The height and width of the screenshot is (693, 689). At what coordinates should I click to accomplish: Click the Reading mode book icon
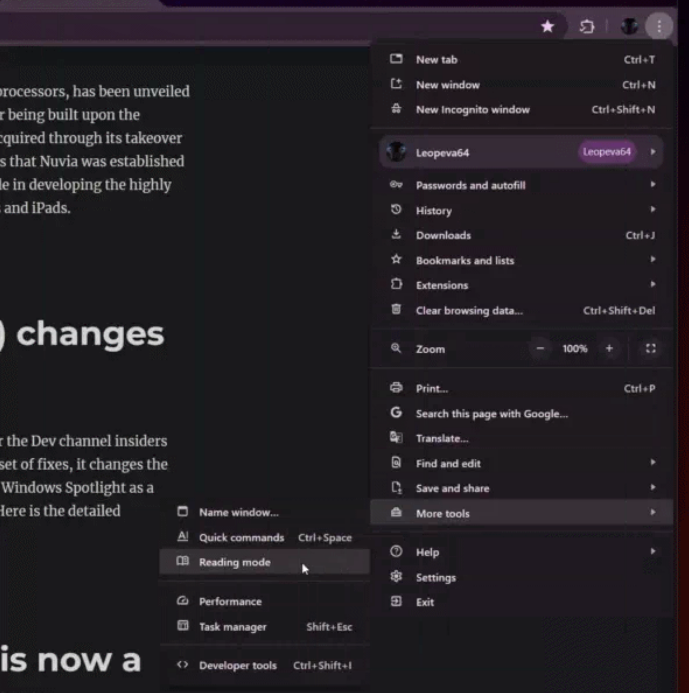point(183,561)
